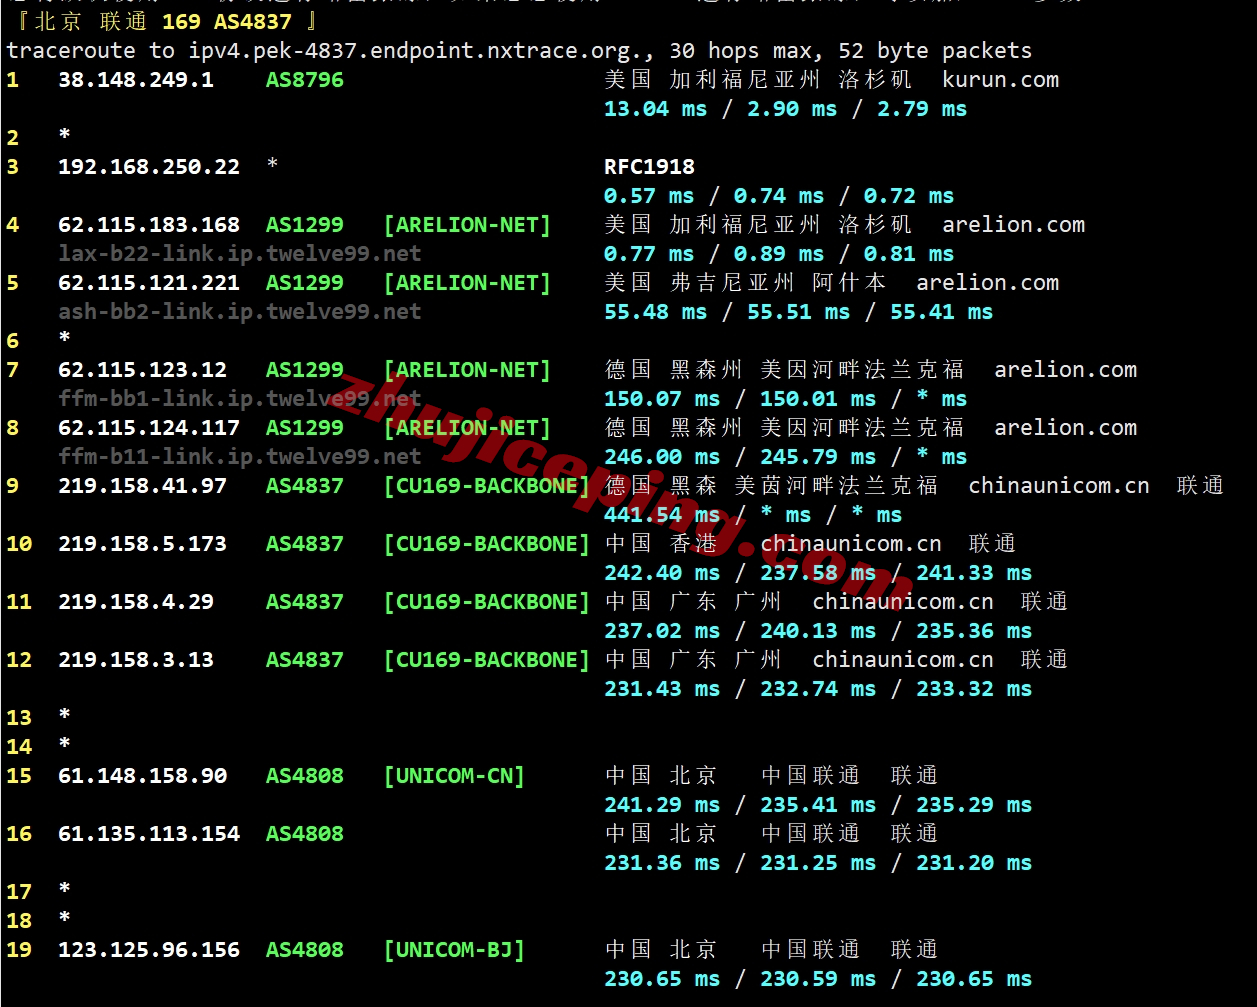Click hop number 19
The height and width of the screenshot is (1007, 1257).
coord(19,950)
